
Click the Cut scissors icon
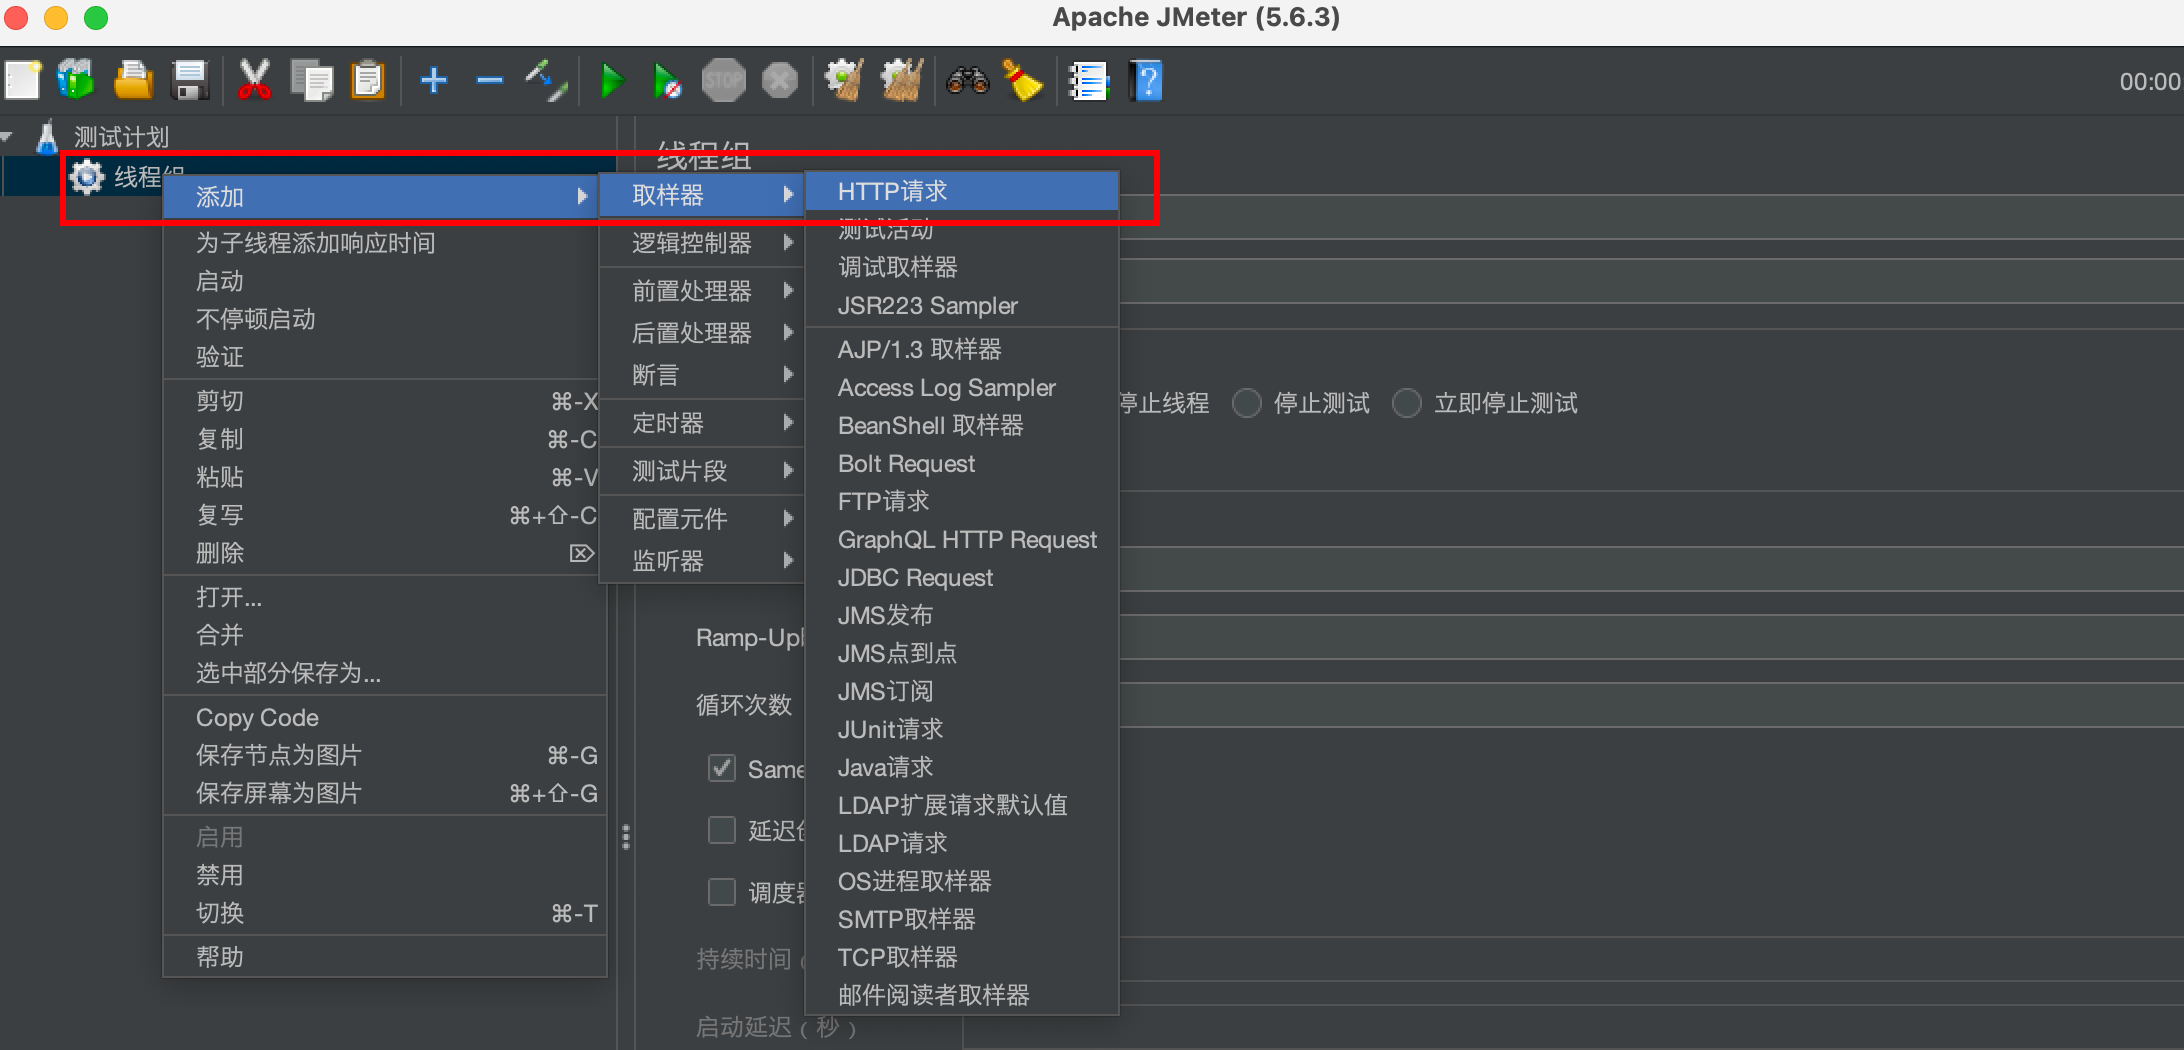(255, 80)
